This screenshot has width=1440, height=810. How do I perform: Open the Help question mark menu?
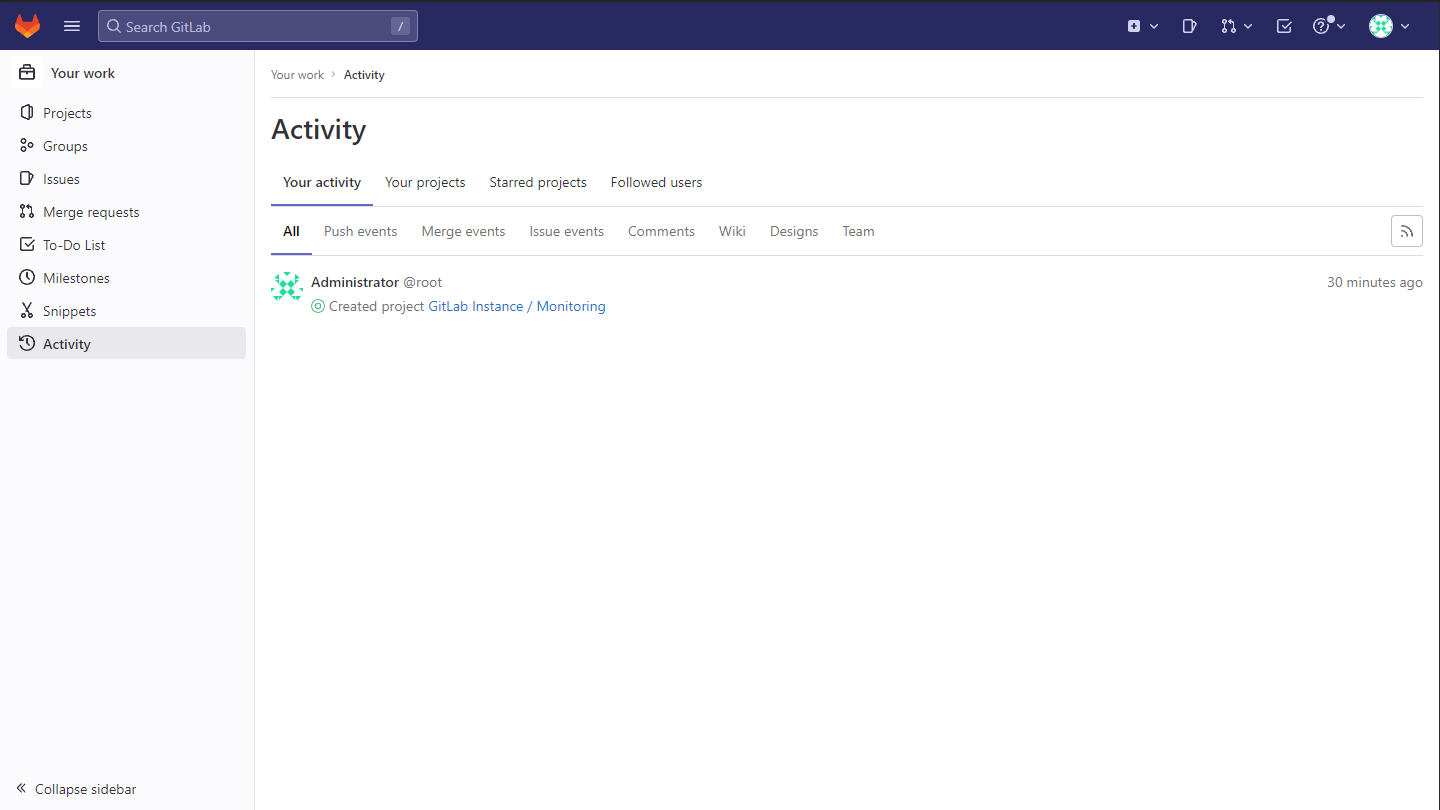tap(1329, 26)
